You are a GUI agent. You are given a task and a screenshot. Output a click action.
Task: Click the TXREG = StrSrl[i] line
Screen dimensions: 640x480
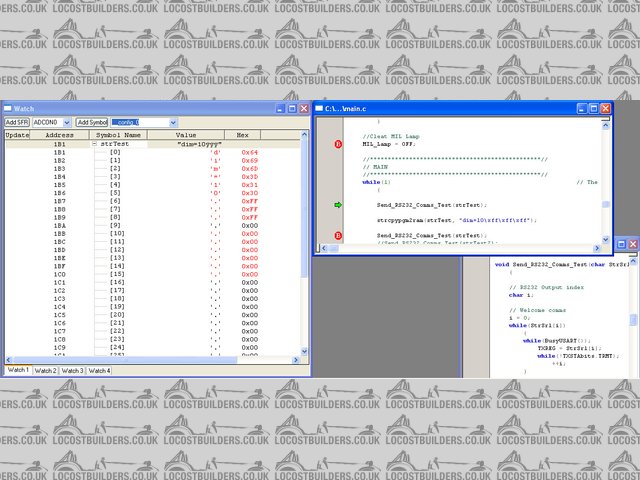pyautogui.click(x=570, y=348)
